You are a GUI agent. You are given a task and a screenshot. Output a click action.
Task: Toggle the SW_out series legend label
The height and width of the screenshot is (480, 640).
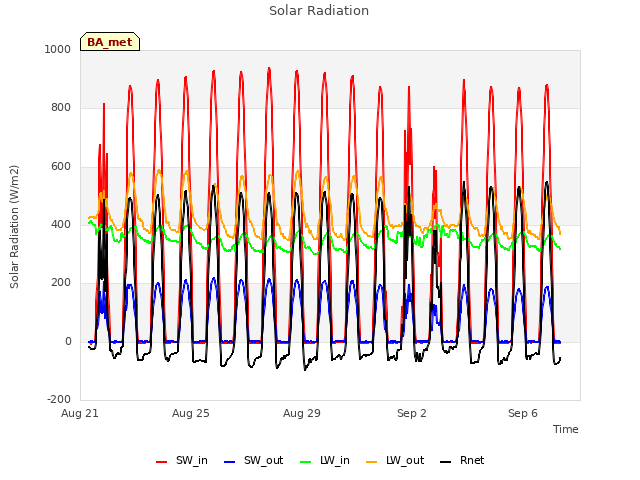[x=264, y=460]
